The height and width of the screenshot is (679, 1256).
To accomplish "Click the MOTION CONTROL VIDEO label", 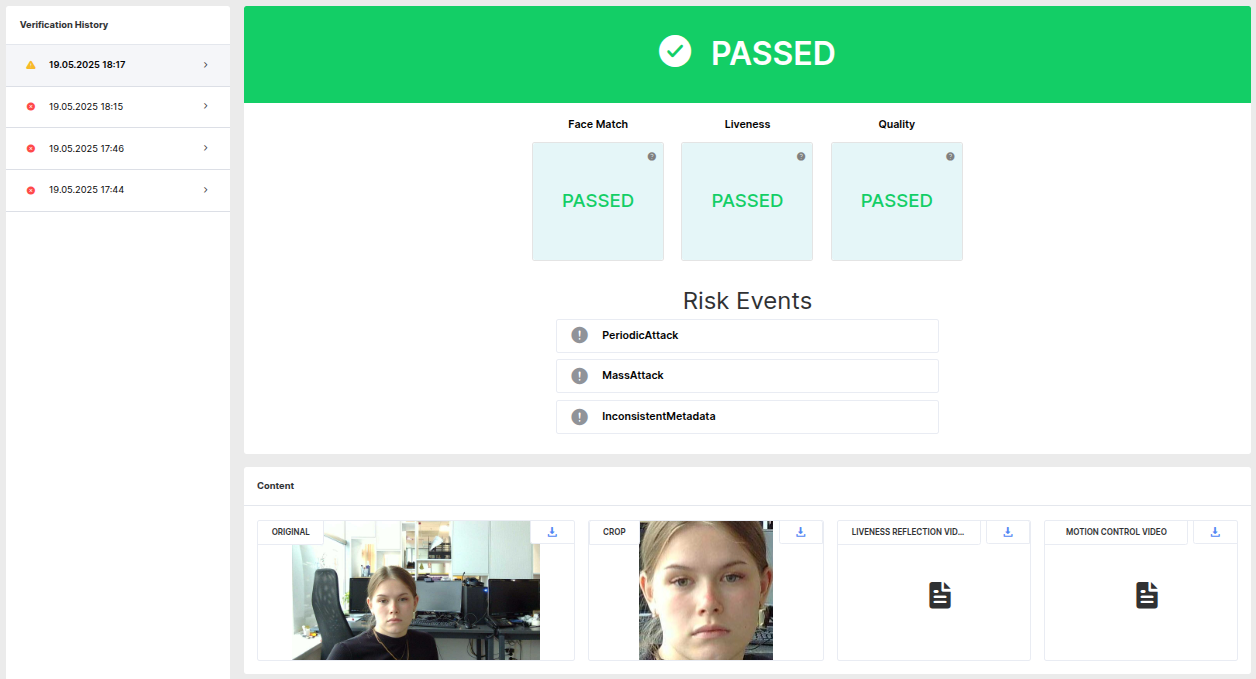I will pyautogui.click(x=1116, y=532).
